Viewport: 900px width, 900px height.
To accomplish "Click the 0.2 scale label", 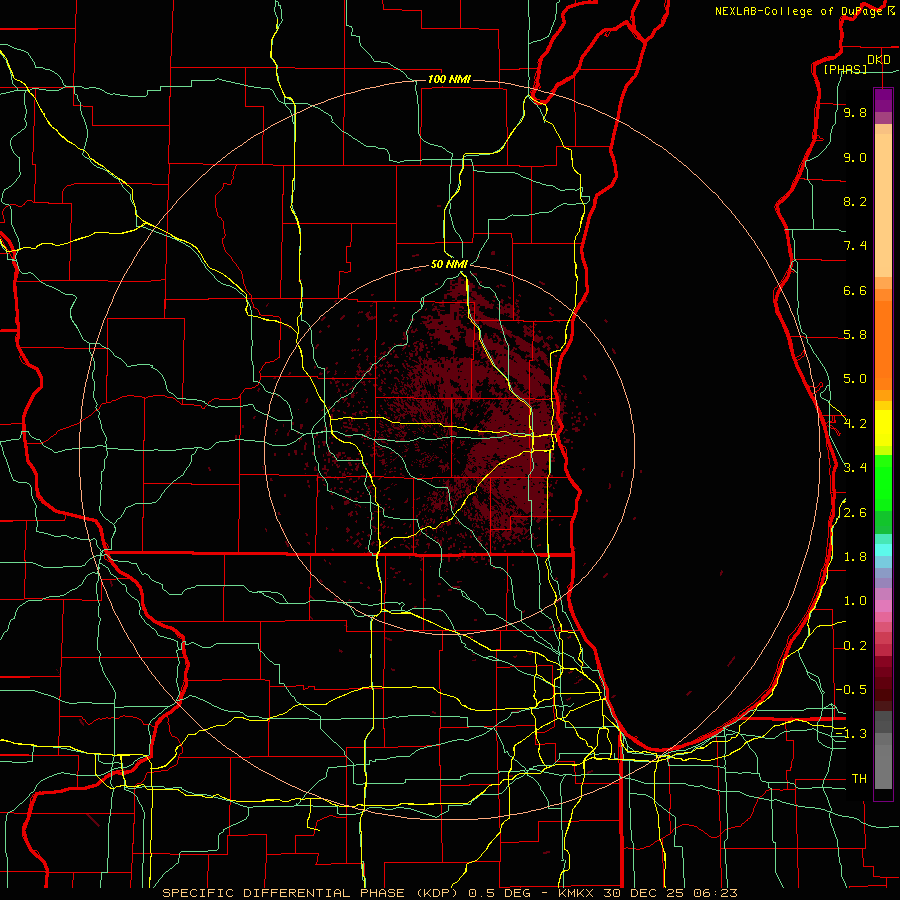I will (855, 646).
